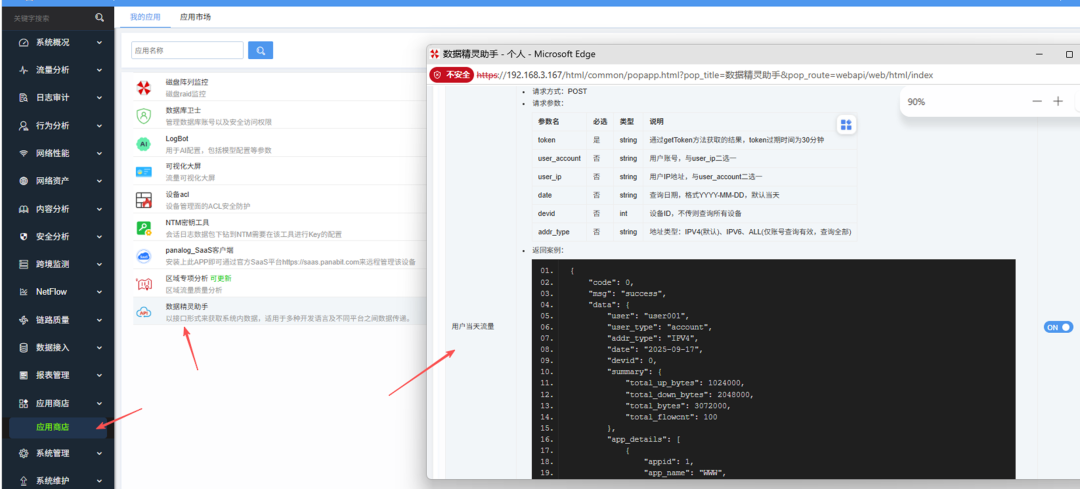
Task: Switch to the 应用市场 tab
Action: coord(195,17)
